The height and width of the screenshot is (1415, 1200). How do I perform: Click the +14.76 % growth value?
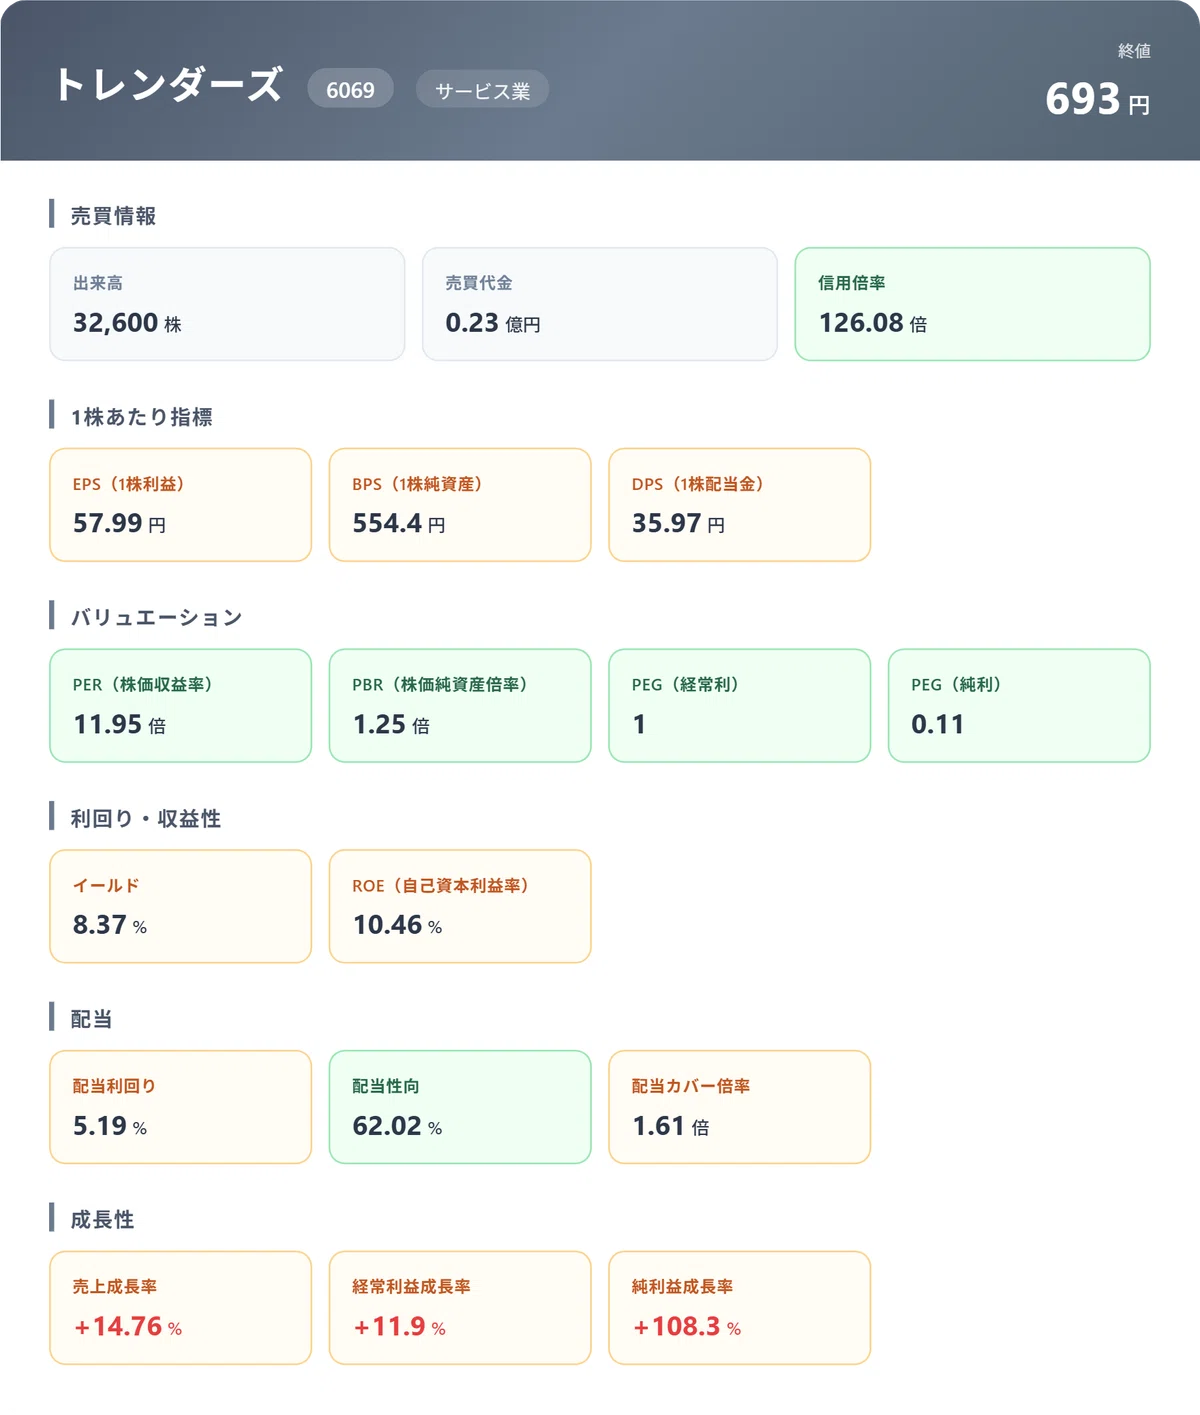click(x=127, y=1327)
